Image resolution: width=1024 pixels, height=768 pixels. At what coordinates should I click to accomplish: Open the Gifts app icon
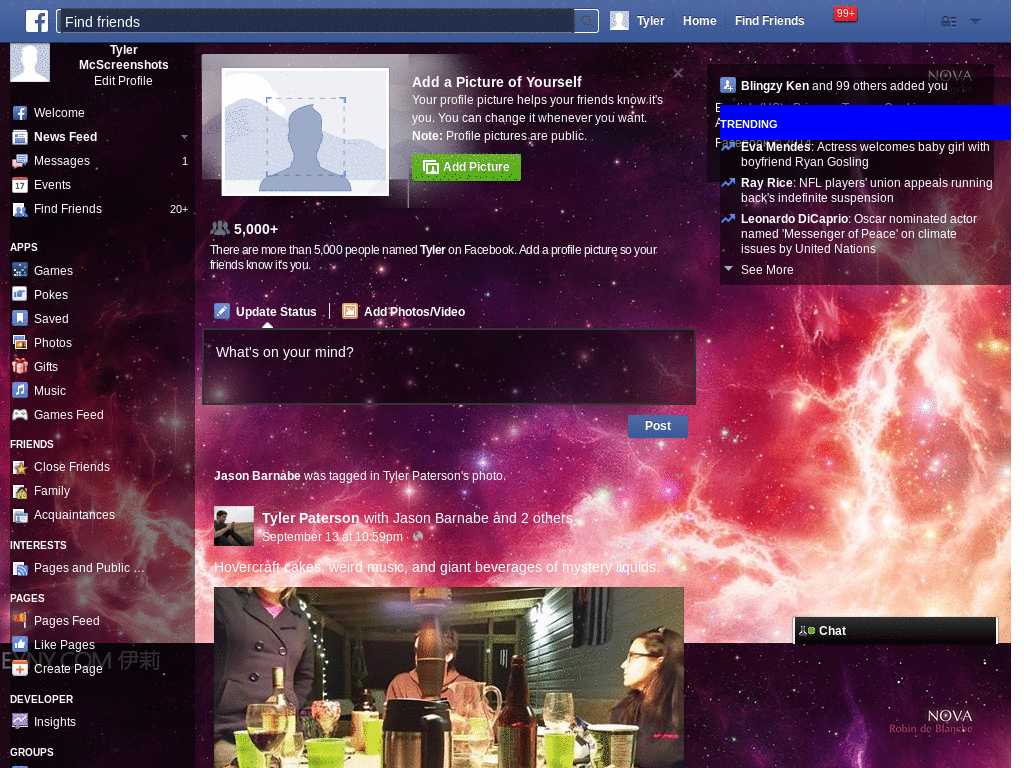coord(20,366)
